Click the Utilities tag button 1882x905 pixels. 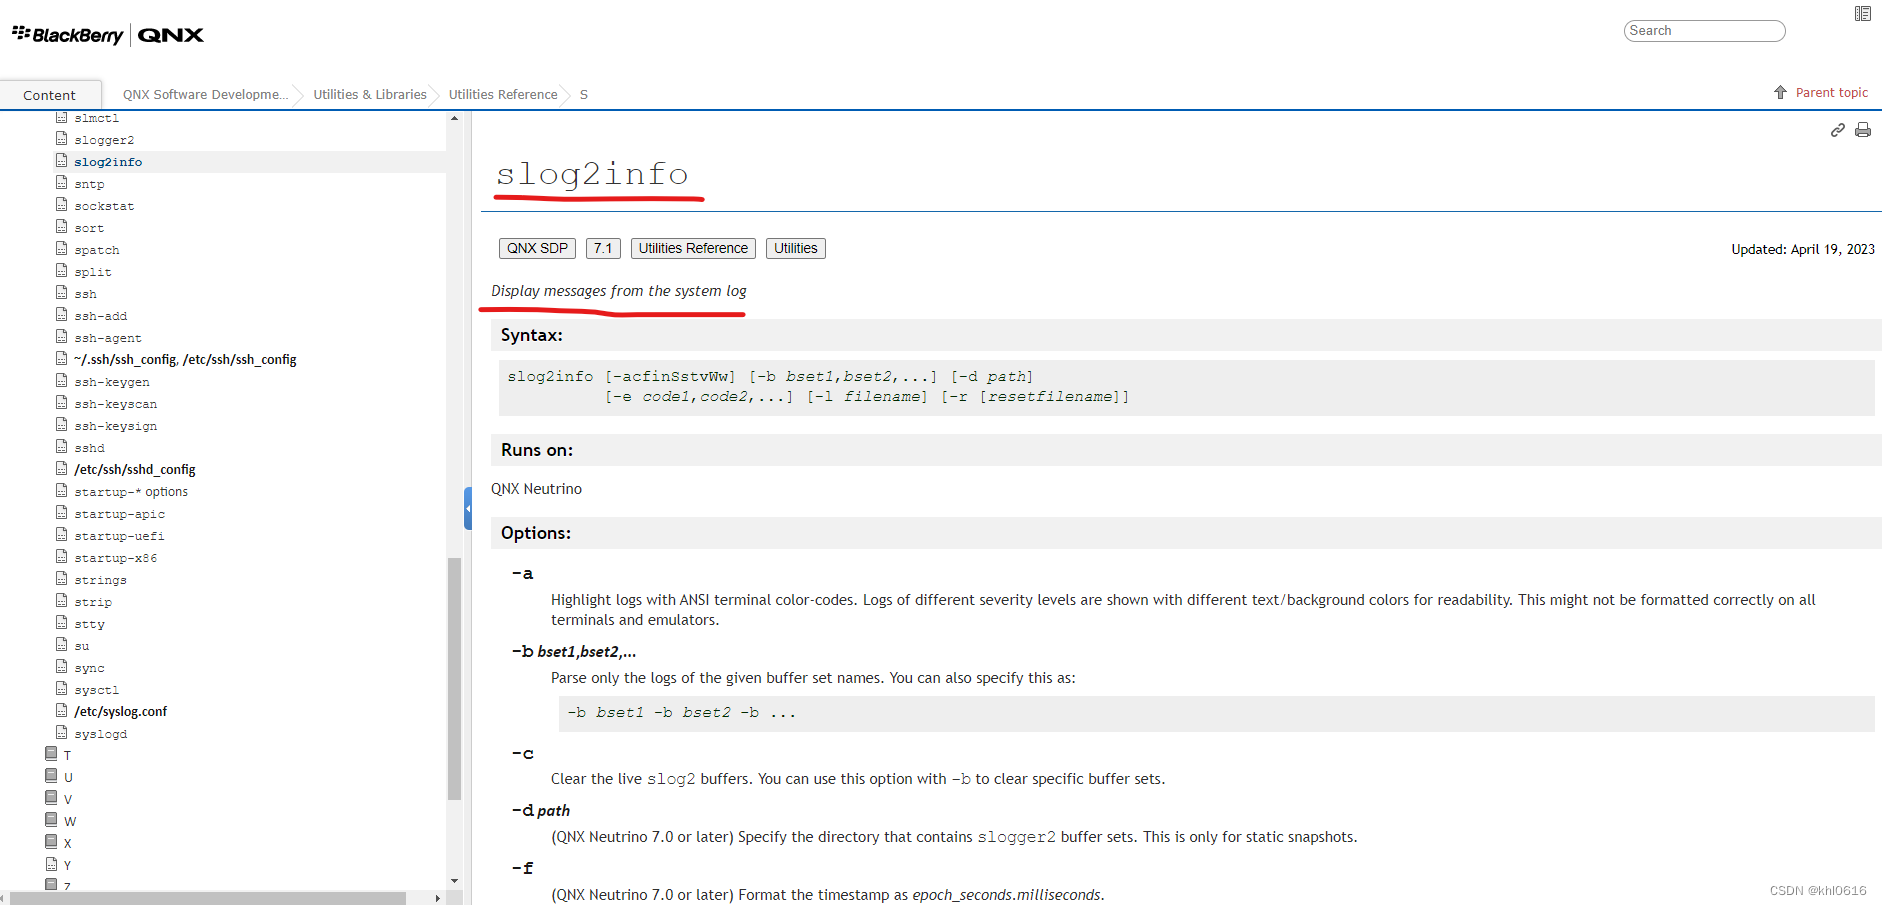796,248
